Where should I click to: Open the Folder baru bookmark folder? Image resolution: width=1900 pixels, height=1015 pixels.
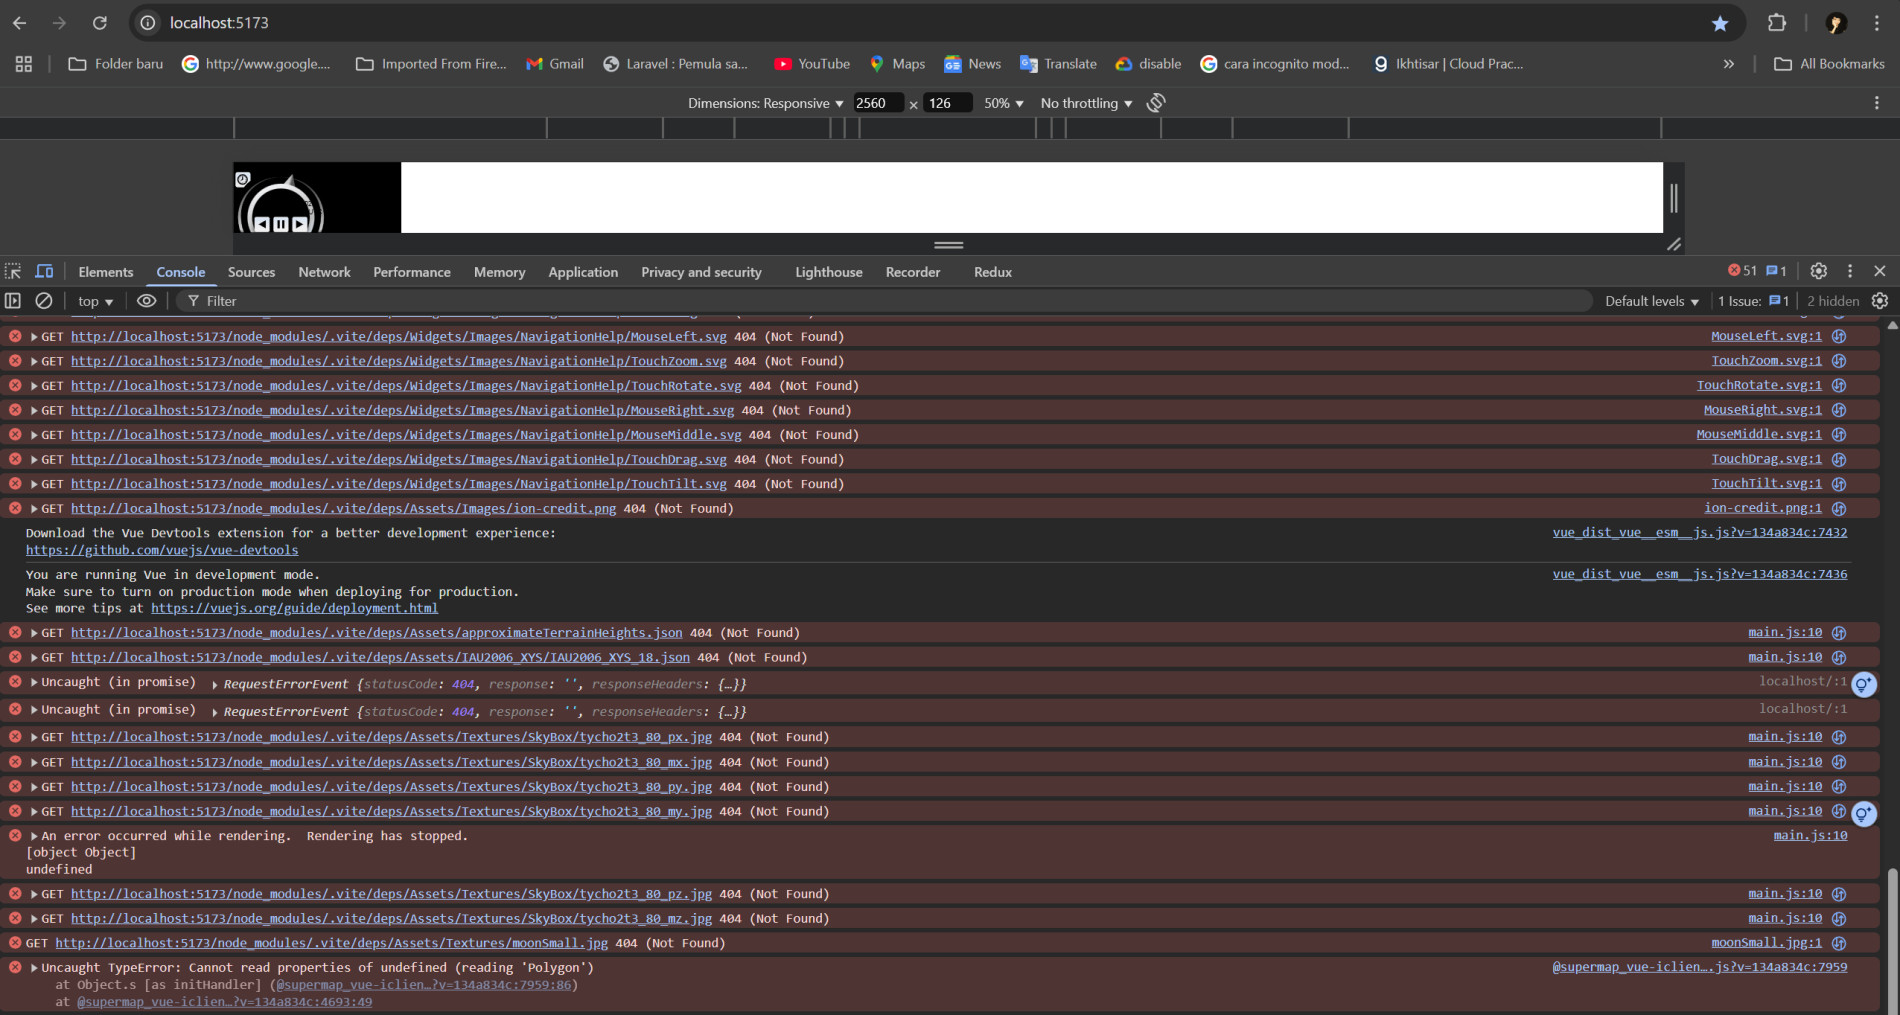point(116,64)
